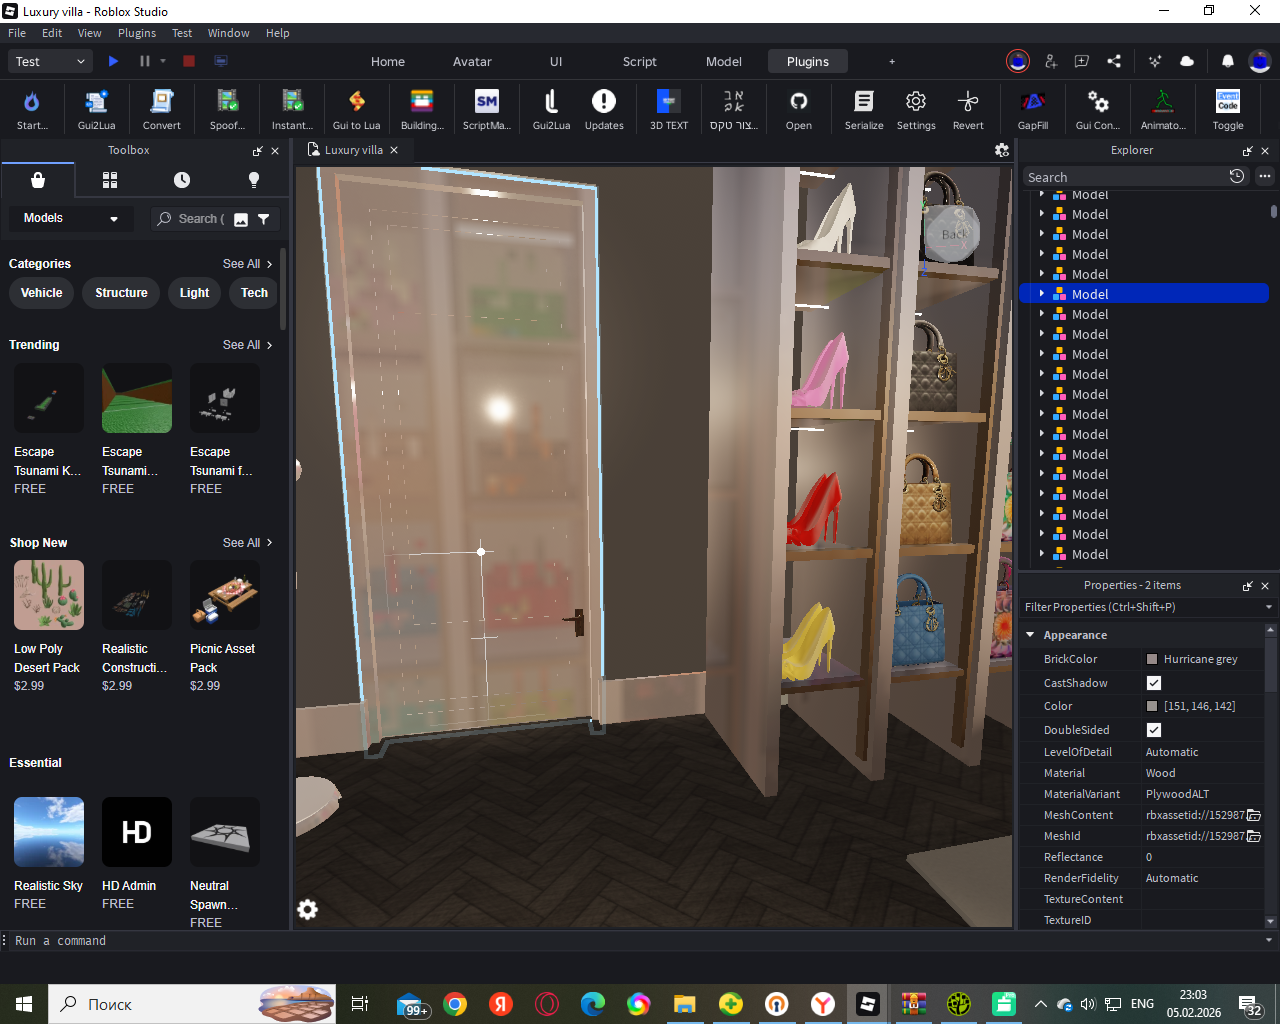1280x1024 pixels.
Task: Click the Serialize plugin button
Action: (x=864, y=109)
